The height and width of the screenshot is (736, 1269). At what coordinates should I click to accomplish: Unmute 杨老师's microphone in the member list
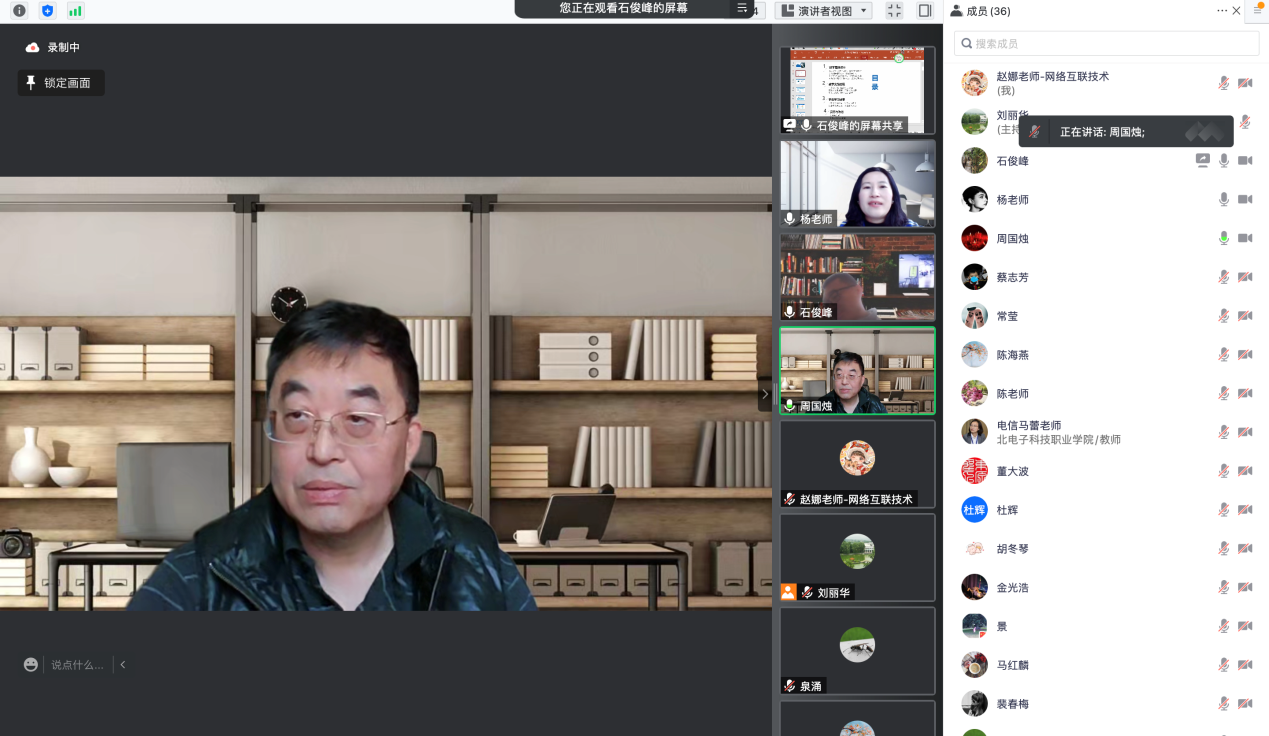point(1223,199)
